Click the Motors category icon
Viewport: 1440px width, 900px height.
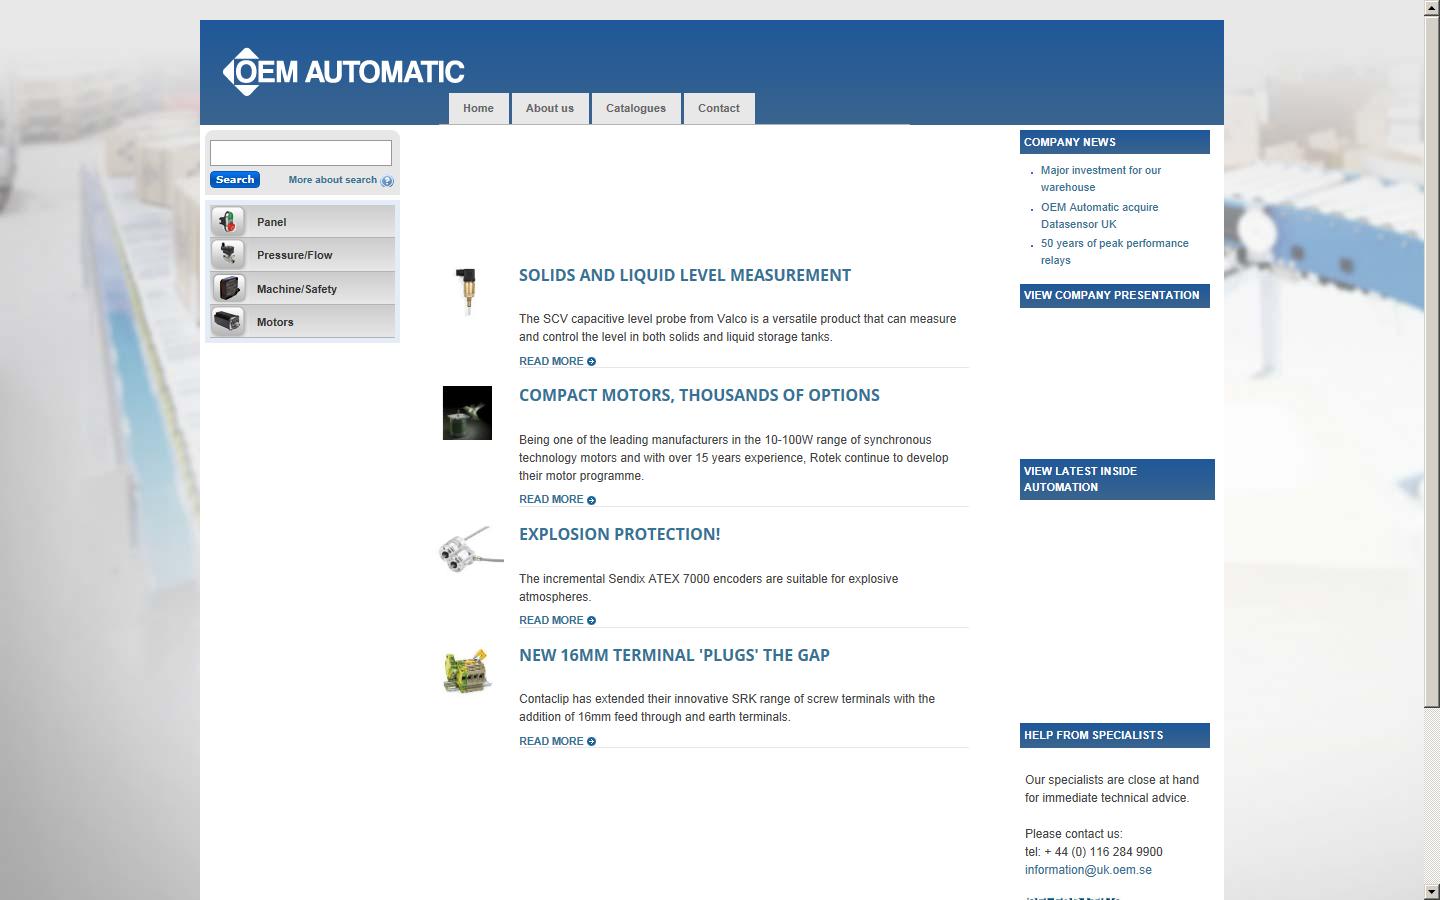(x=228, y=322)
